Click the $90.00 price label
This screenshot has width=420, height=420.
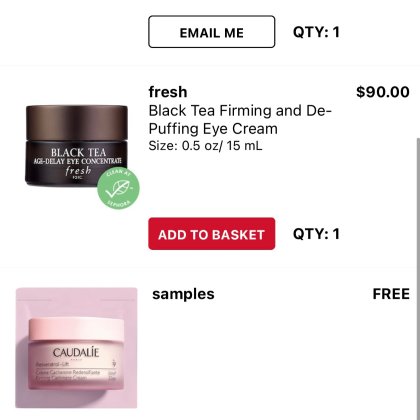tap(383, 92)
